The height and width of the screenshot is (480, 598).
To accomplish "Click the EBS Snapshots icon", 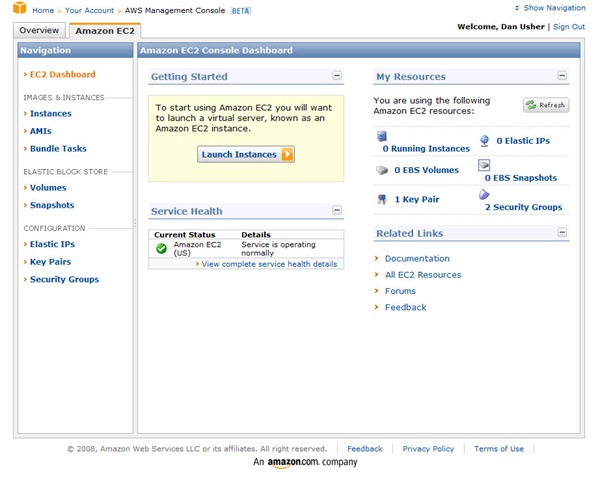I will [x=484, y=165].
